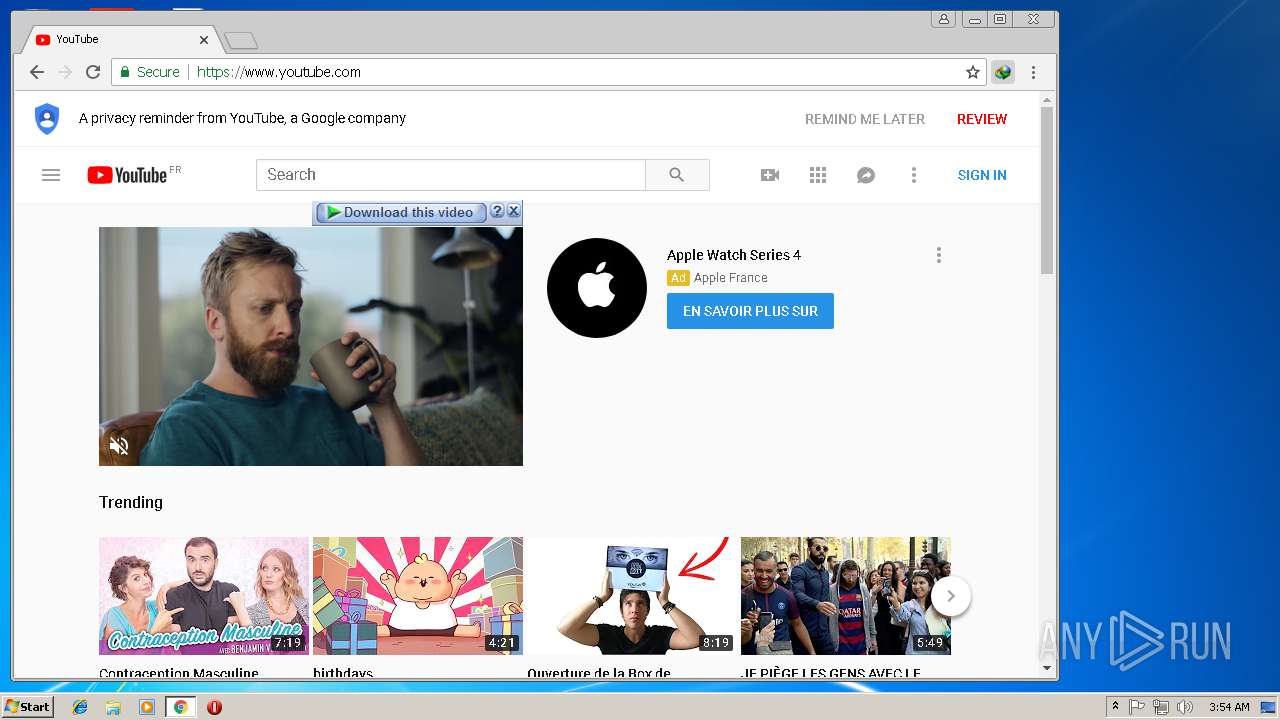Click the Chrome profile user icon
Viewport: 1280px width, 720px height.
click(943, 19)
